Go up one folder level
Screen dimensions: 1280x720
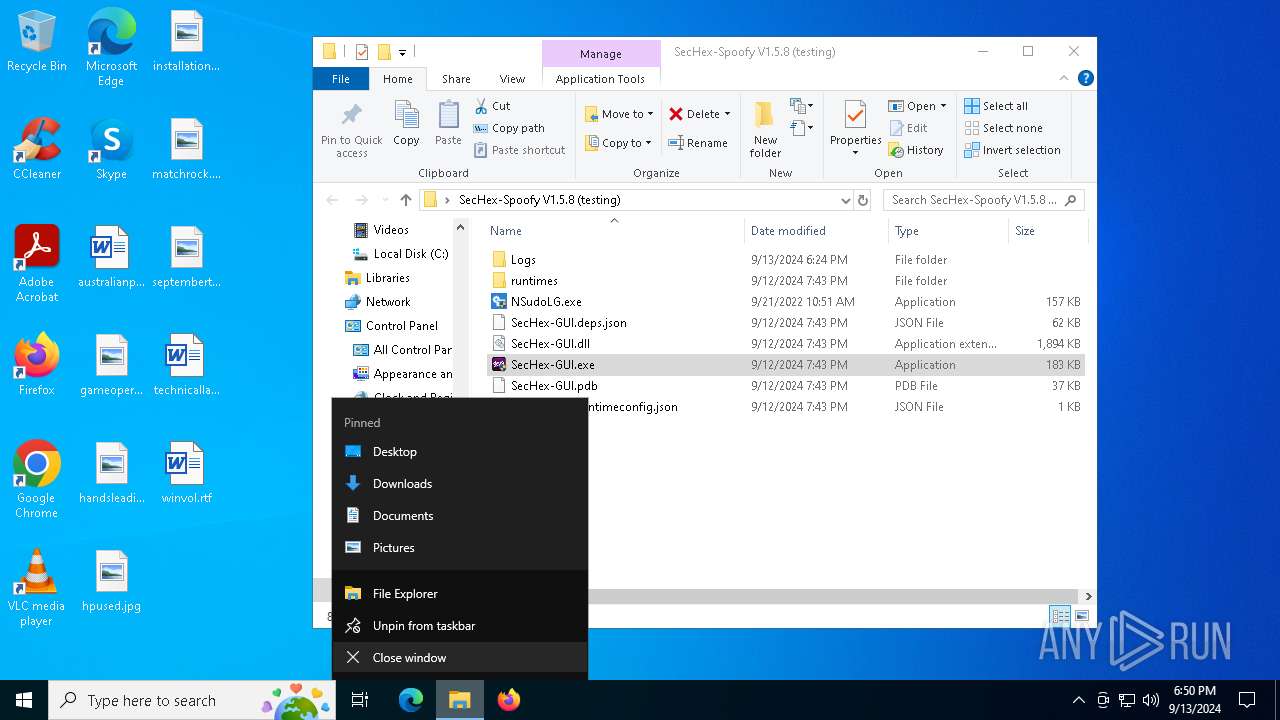[405, 200]
